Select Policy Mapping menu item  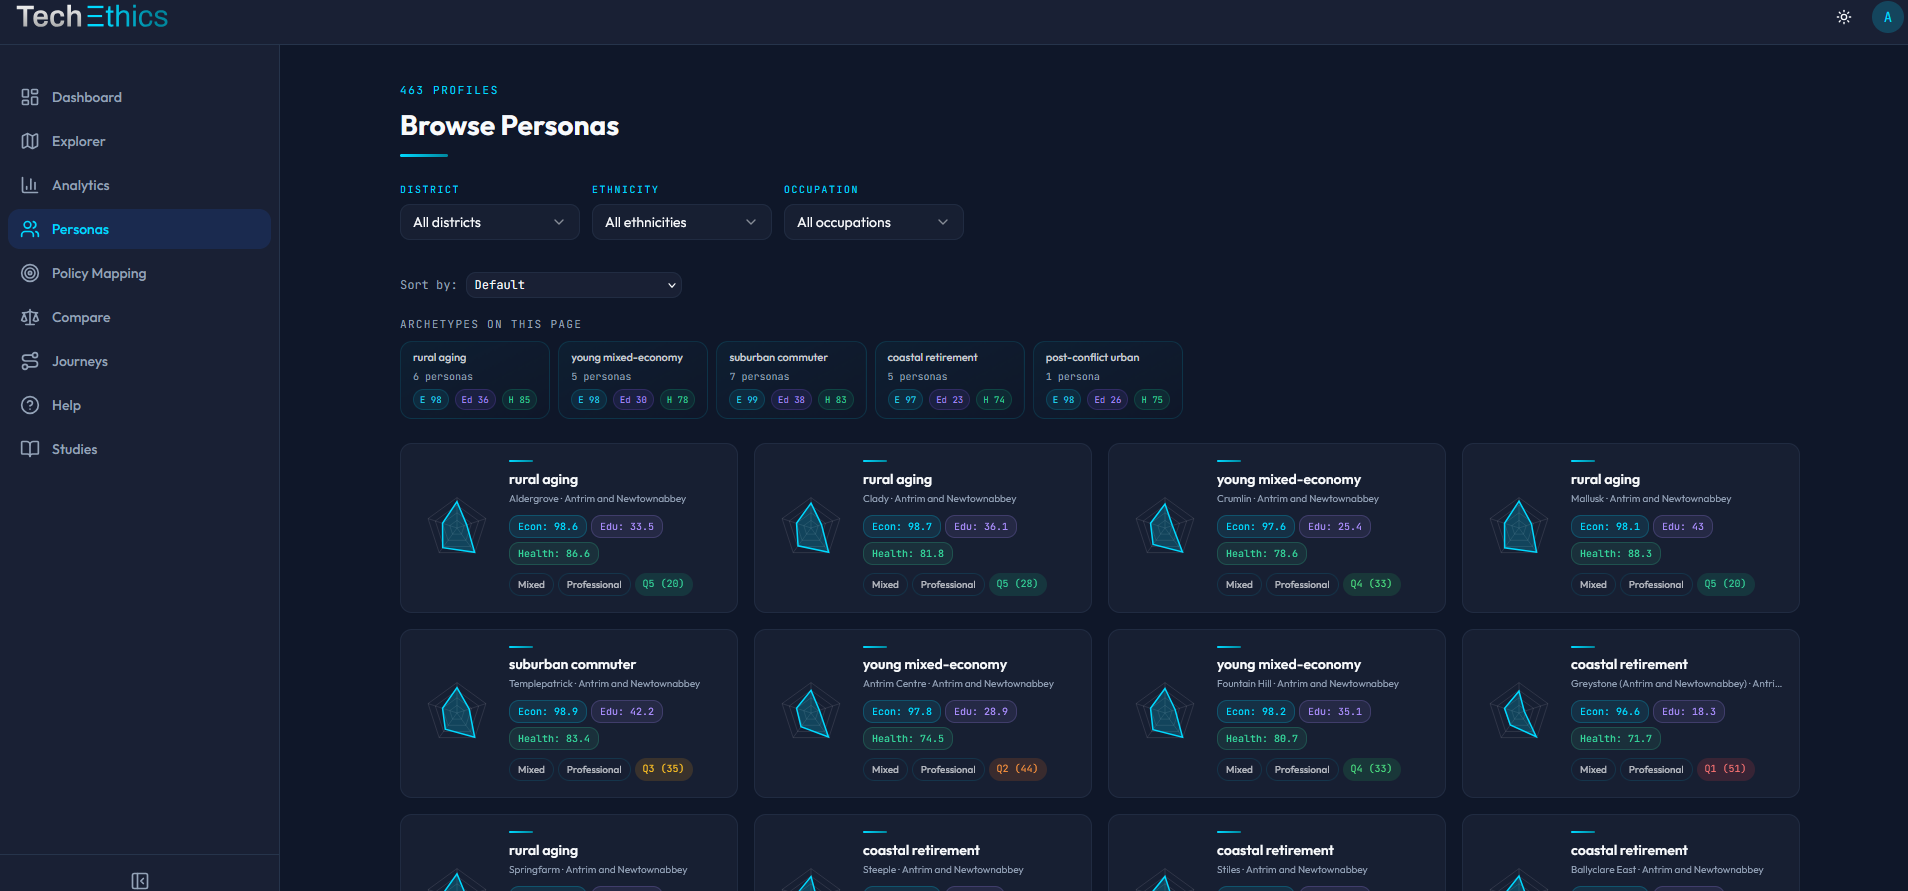tap(139, 273)
